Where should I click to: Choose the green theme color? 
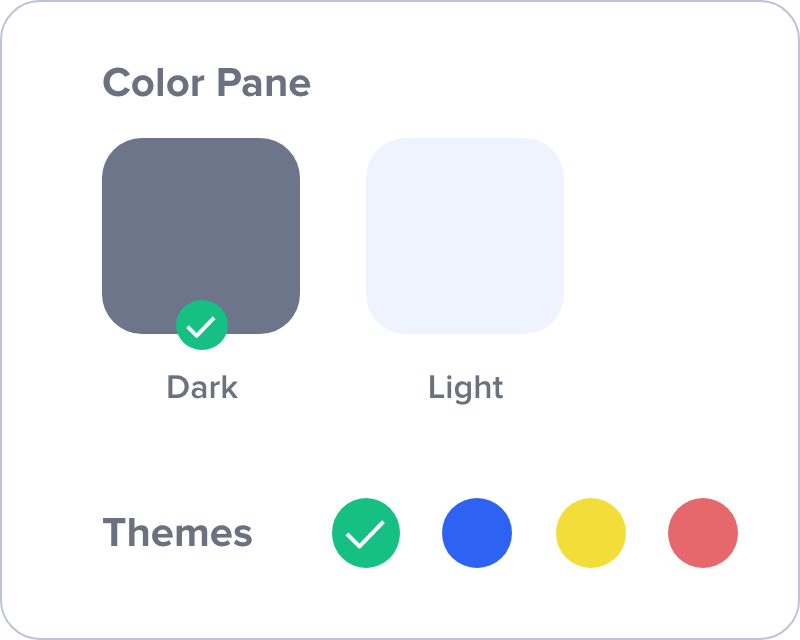point(366,533)
